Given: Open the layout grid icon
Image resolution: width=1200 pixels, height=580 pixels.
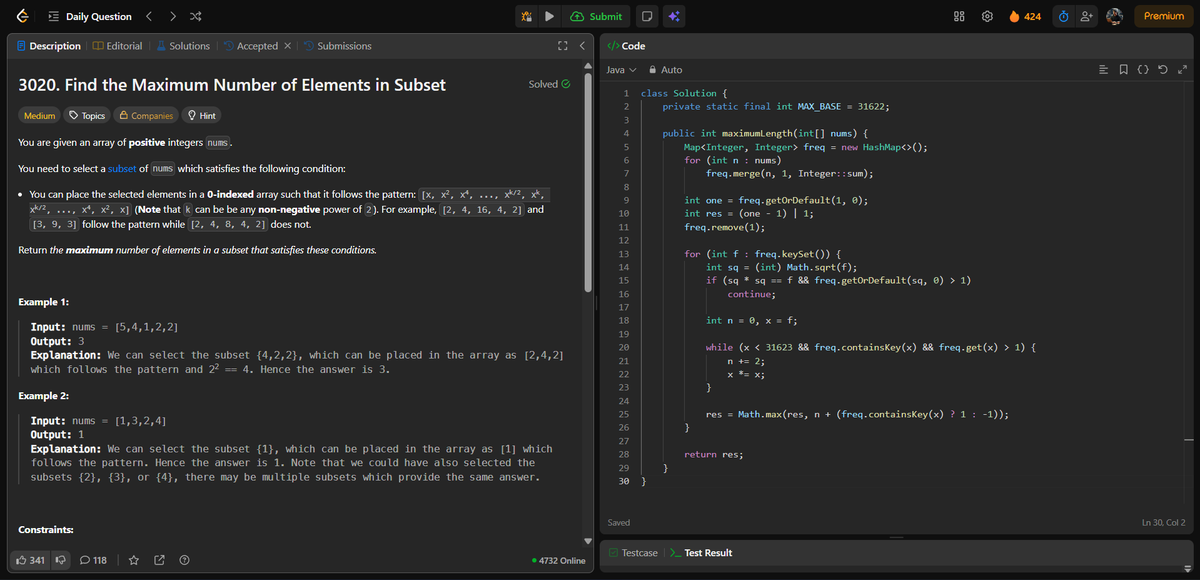Looking at the screenshot, I should tap(960, 16).
